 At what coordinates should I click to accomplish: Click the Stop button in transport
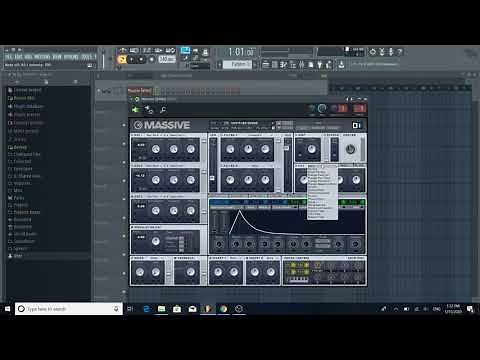141,59
